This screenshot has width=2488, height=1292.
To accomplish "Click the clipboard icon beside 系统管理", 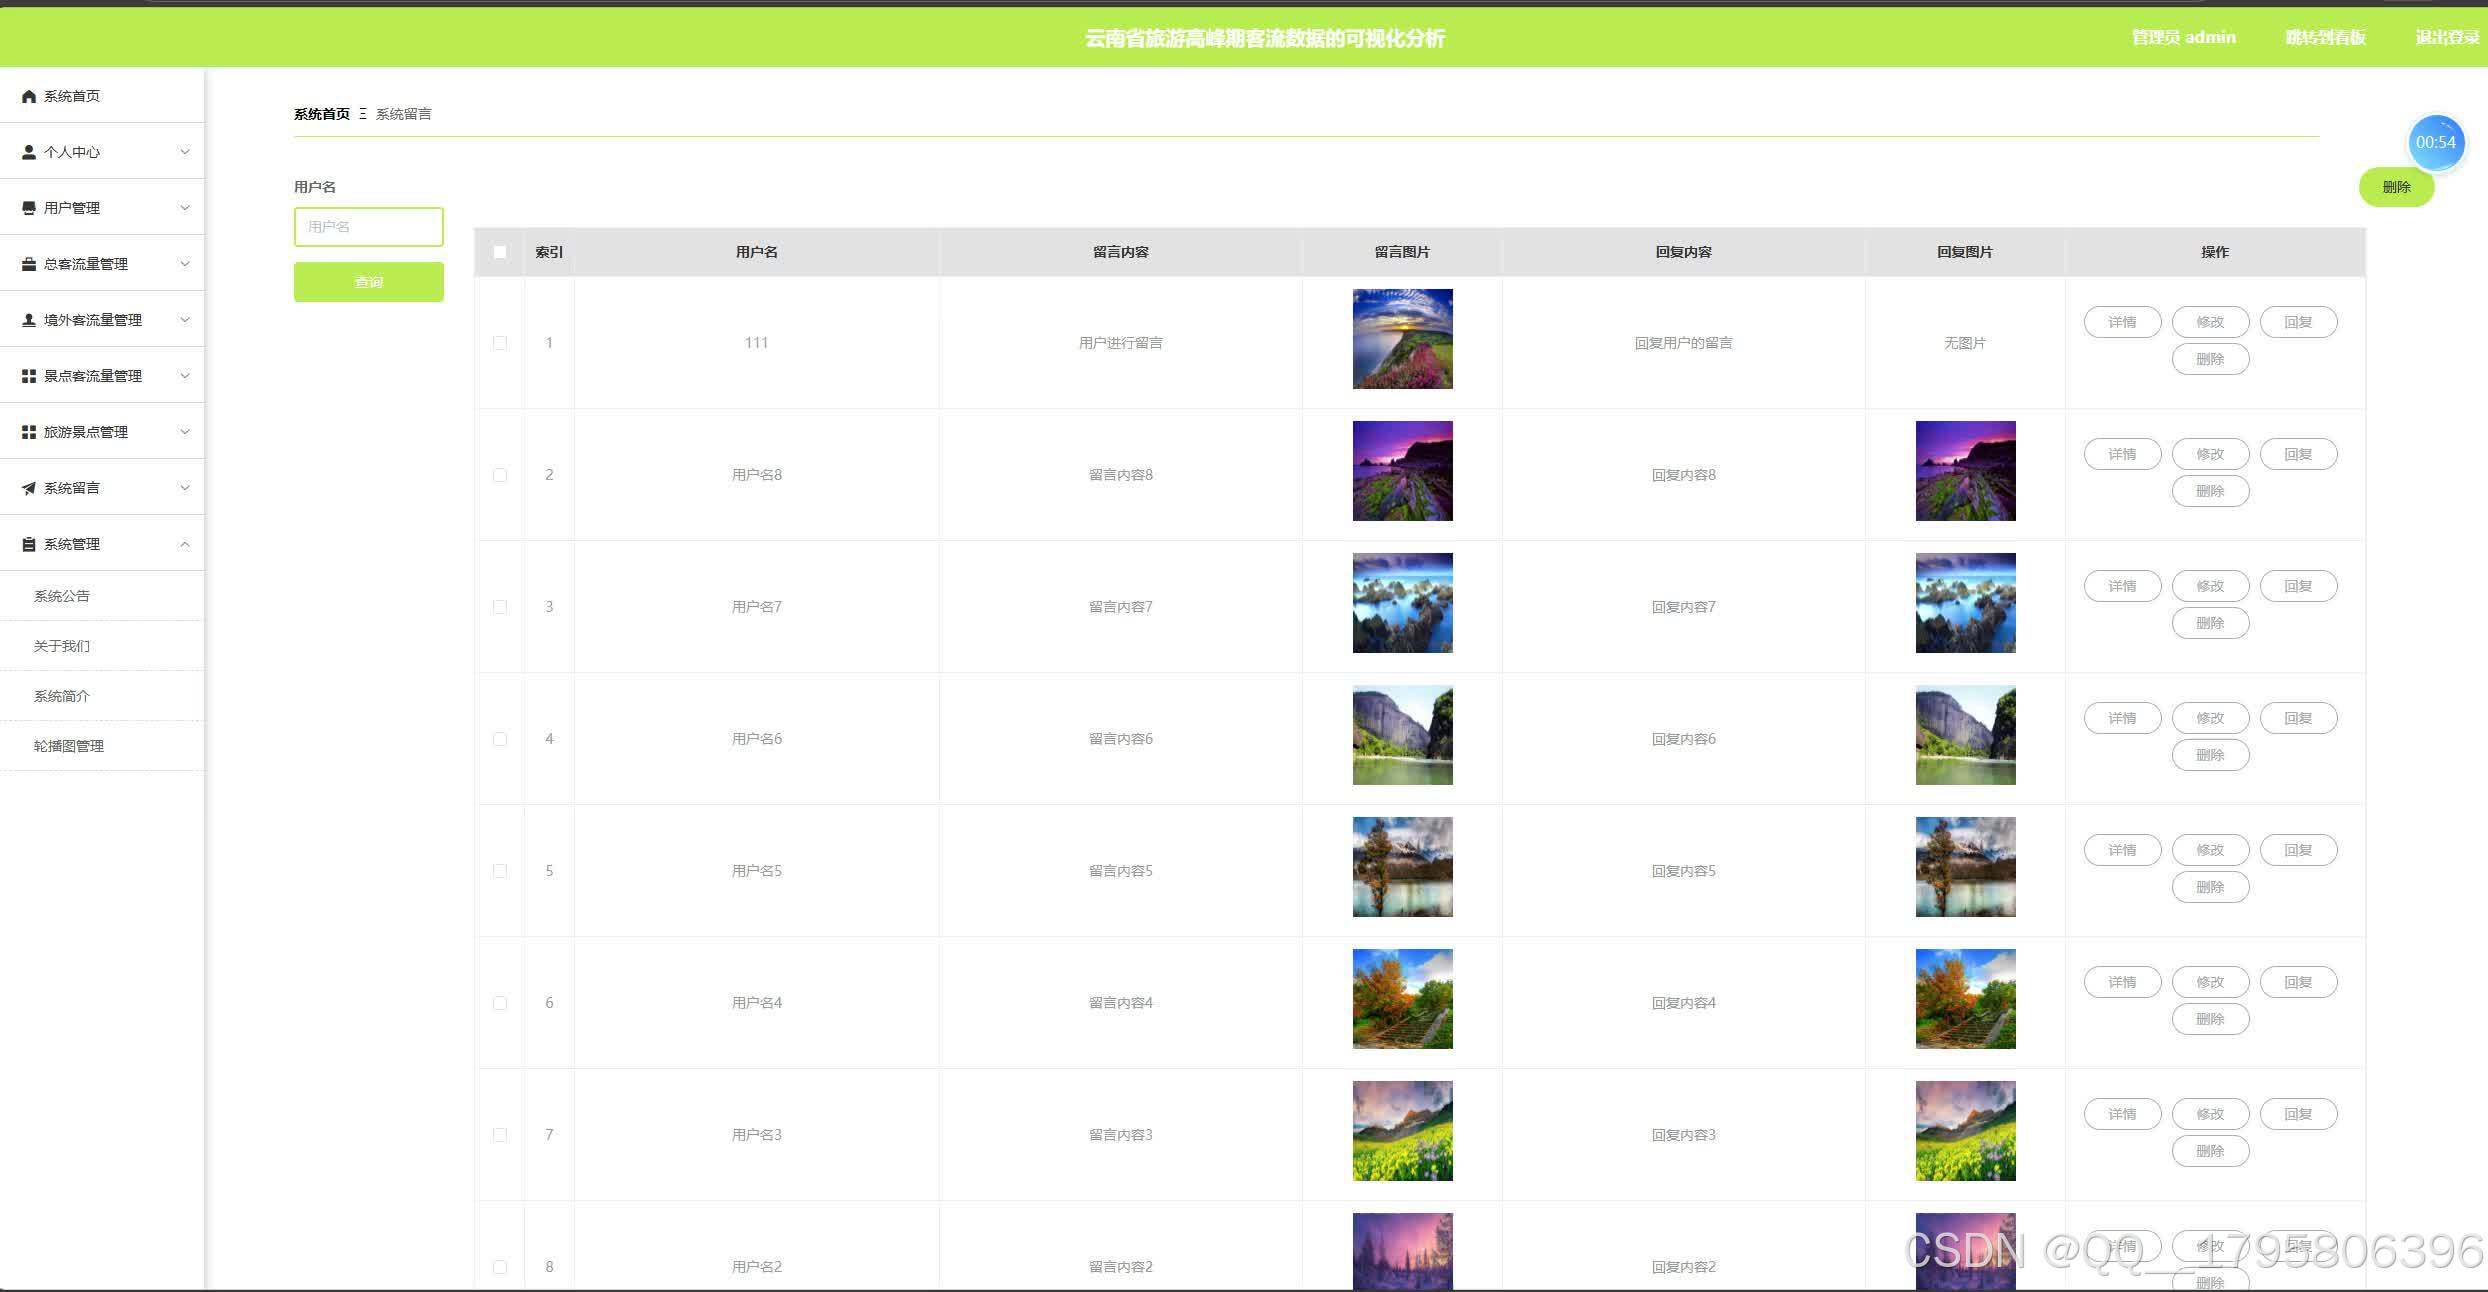I will [29, 544].
